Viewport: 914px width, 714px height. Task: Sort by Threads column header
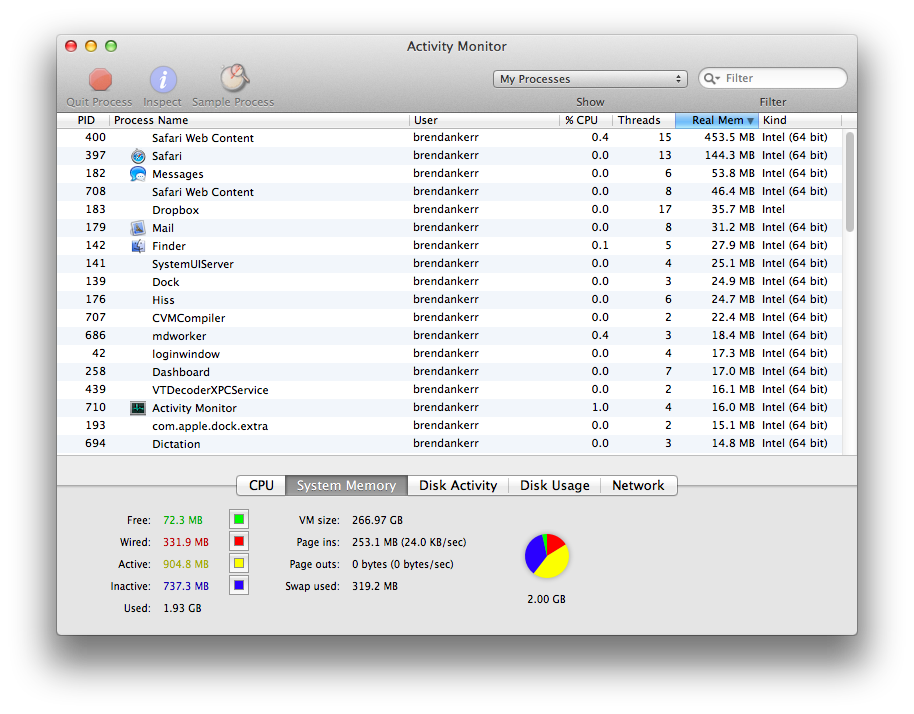coord(644,120)
